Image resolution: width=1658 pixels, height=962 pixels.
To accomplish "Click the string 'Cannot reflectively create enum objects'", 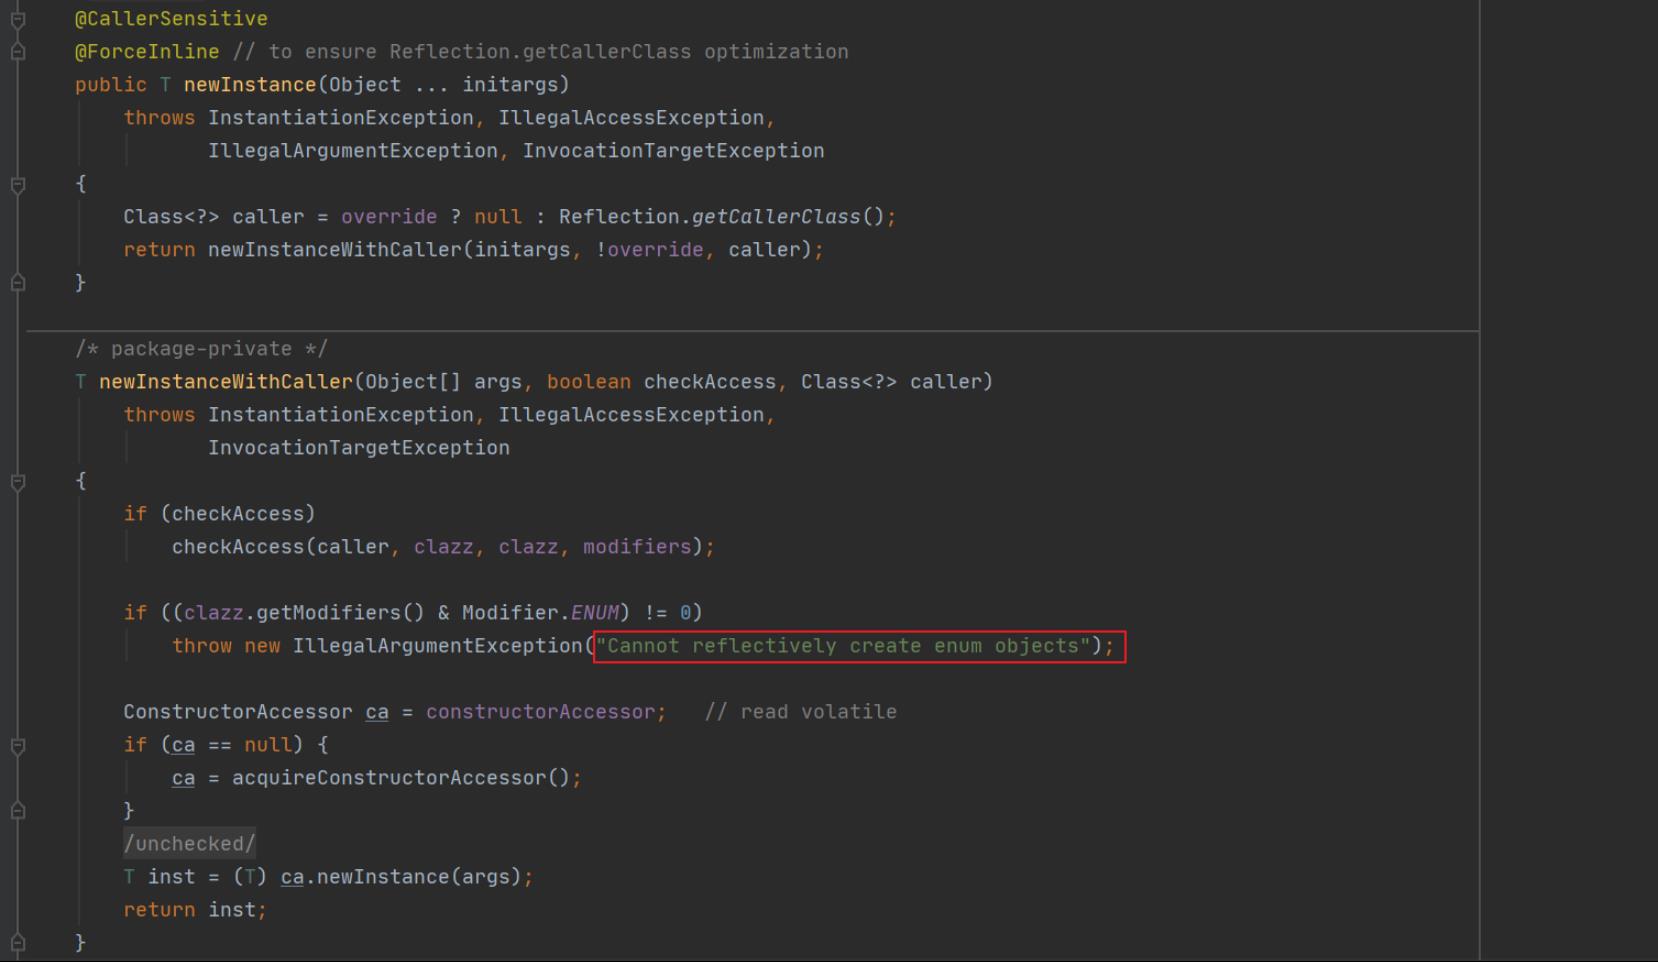I will [843, 646].
